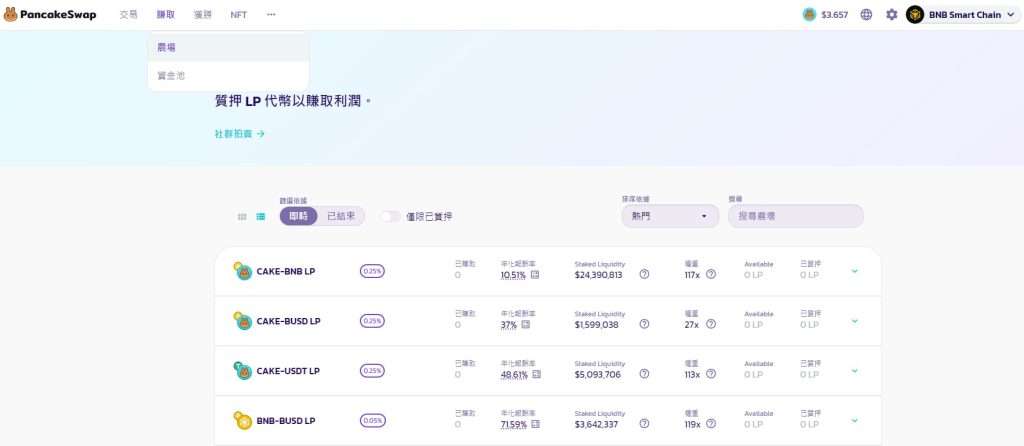Select the 即時 live farms toggle

pos(298,216)
